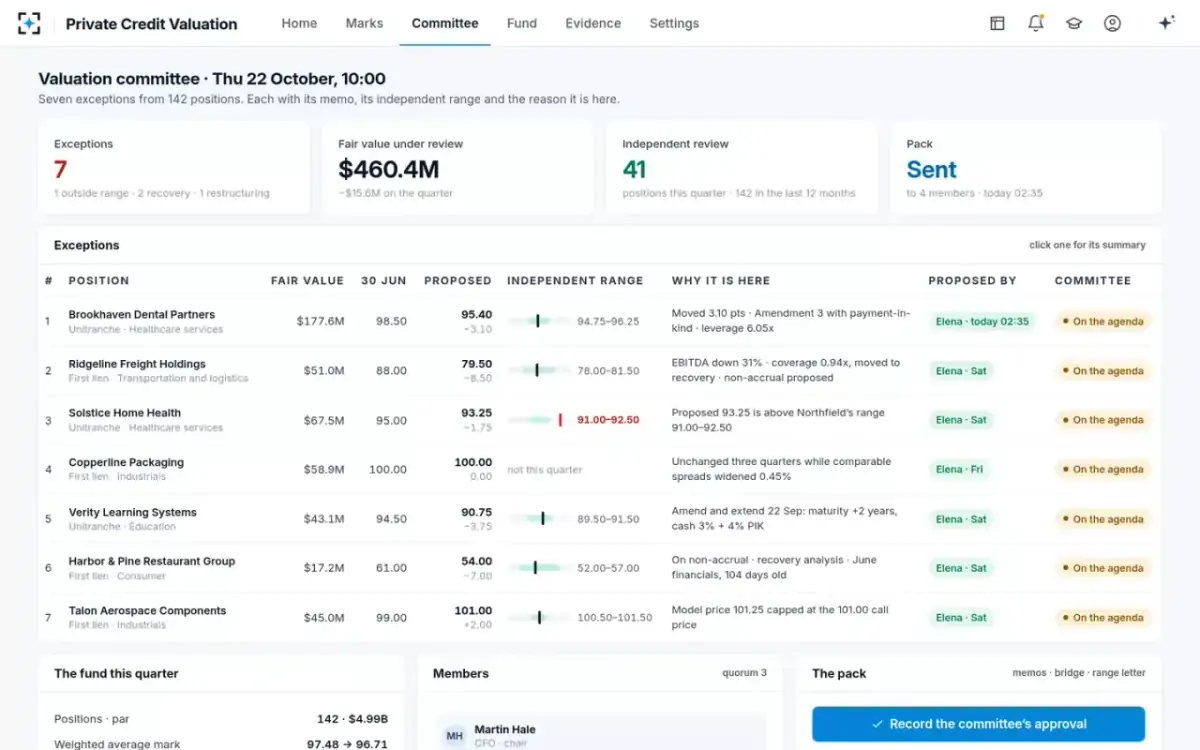This screenshot has height=750, width=1200.
Task: Click Martin Hale in the Members list
Action: tap(505, 730)
